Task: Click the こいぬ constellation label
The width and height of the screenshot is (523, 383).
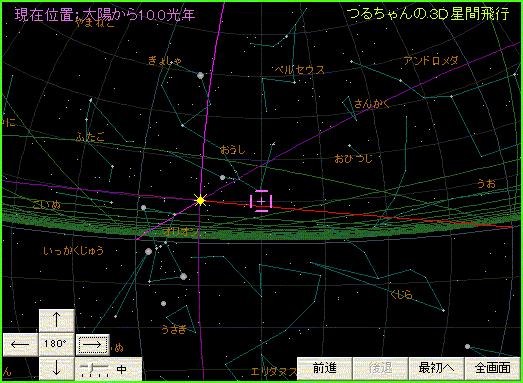Action: 47,205
